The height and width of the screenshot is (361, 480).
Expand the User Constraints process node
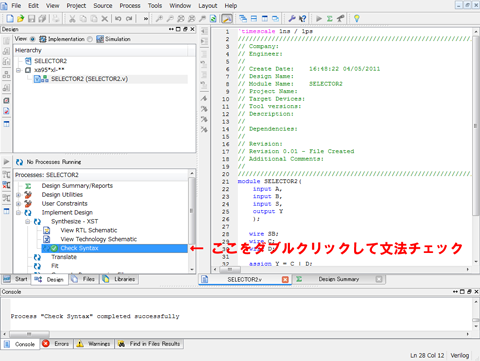(x=19, y=204)
